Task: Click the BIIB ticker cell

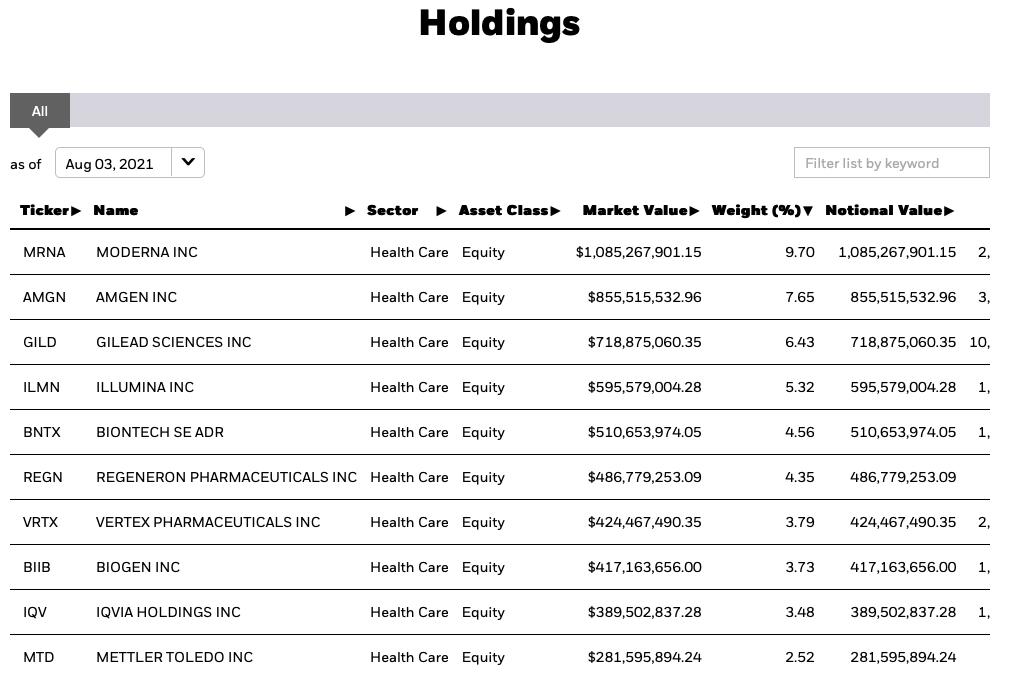Action: tap(37, 567)
